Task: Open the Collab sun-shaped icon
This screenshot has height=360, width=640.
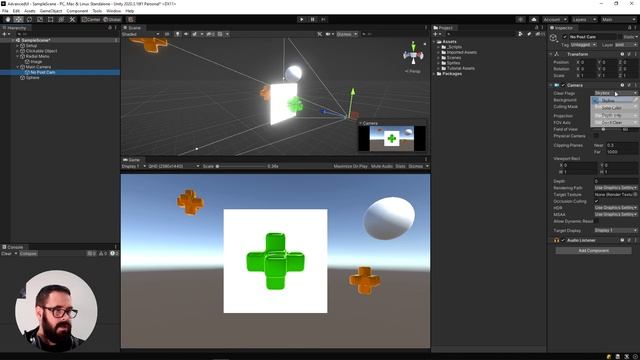Action: tap(520, 19)
